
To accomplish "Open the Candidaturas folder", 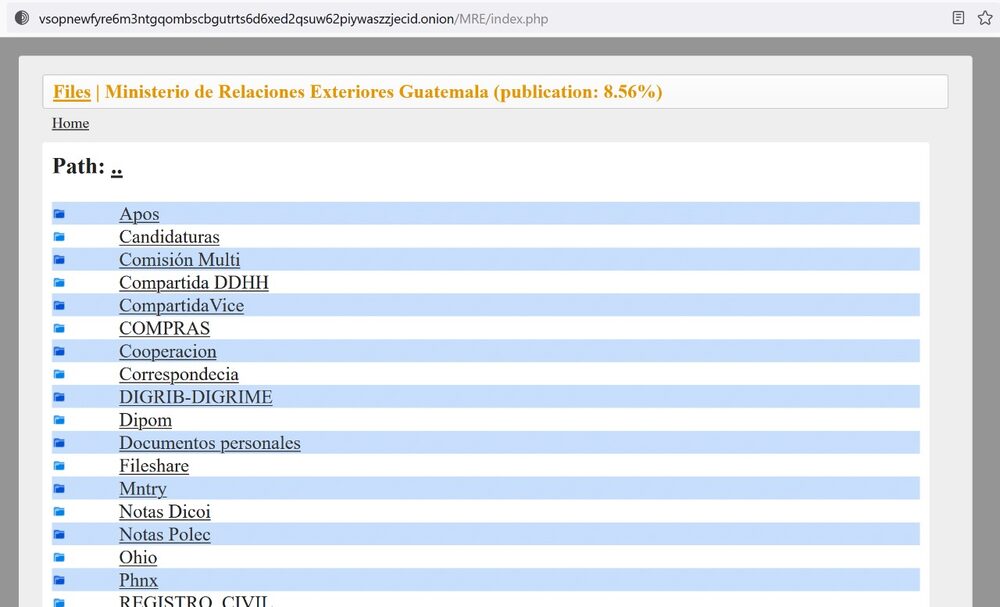I will point(169,237).
